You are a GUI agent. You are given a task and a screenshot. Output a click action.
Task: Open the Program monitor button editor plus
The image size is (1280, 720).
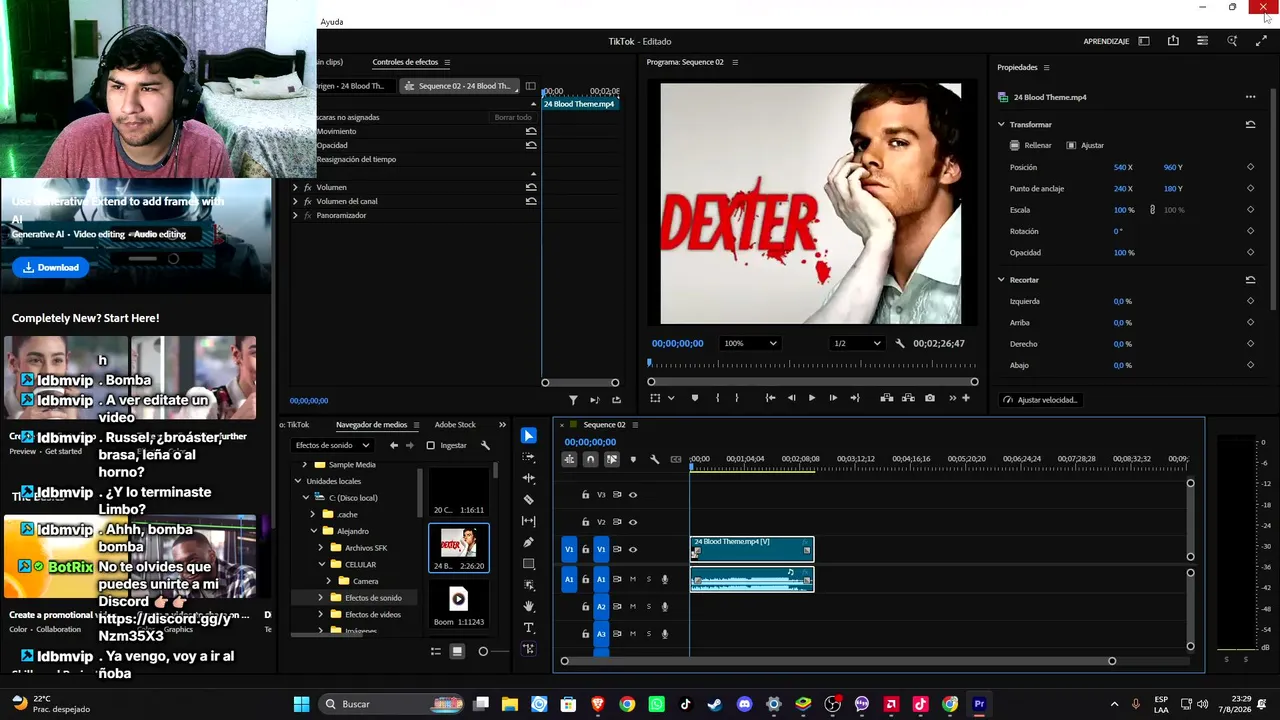[x=965, y=398]
